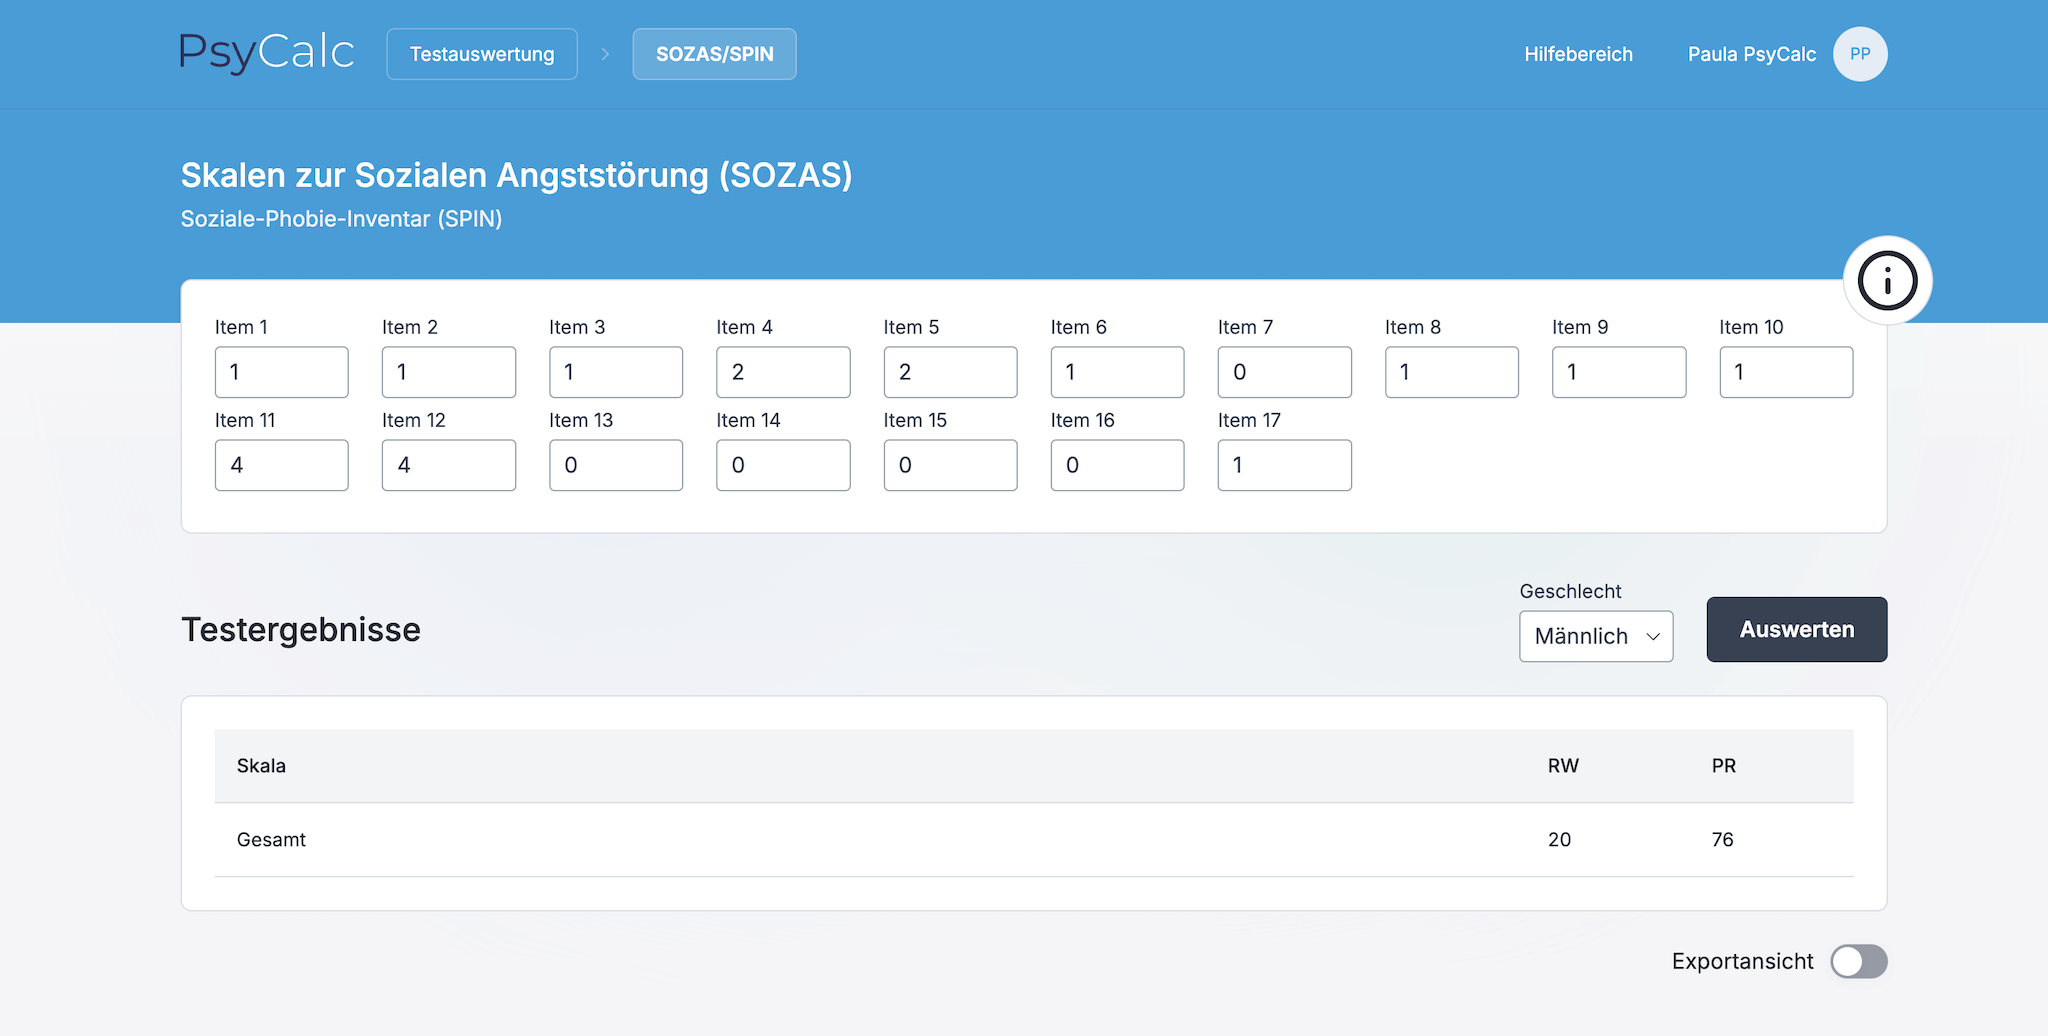This screenshot has width=2048, height=1036.
Task: Click the Paula PsyCalc username
Action: click(x=1751, y=54)
